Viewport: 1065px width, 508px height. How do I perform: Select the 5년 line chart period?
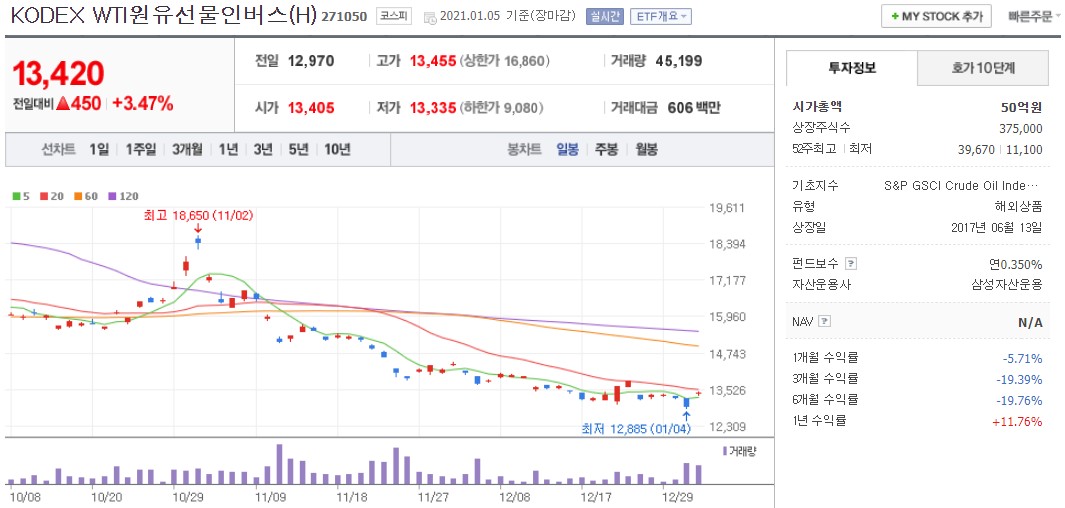[x=298, y=149]
